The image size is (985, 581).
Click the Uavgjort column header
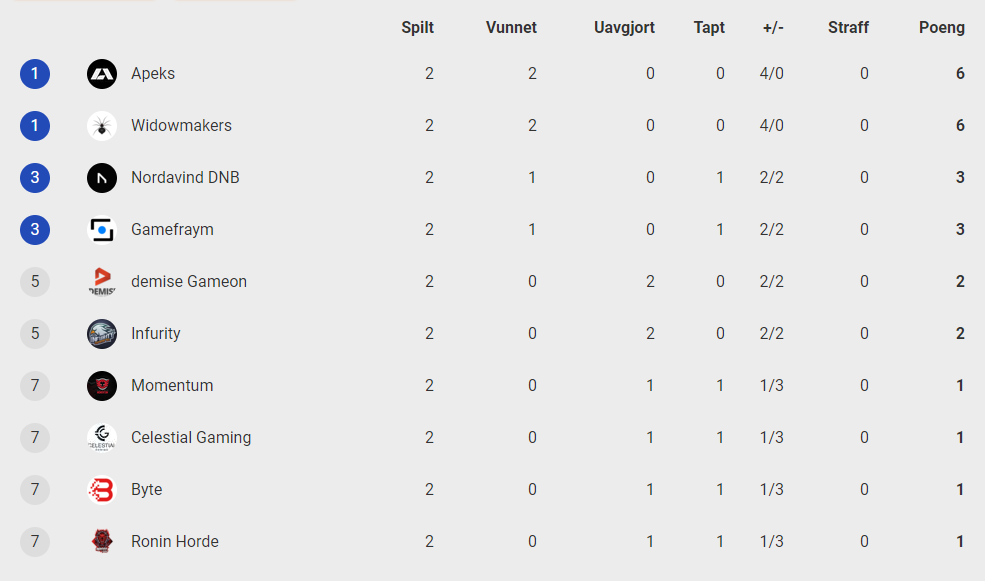coord(624,28)
